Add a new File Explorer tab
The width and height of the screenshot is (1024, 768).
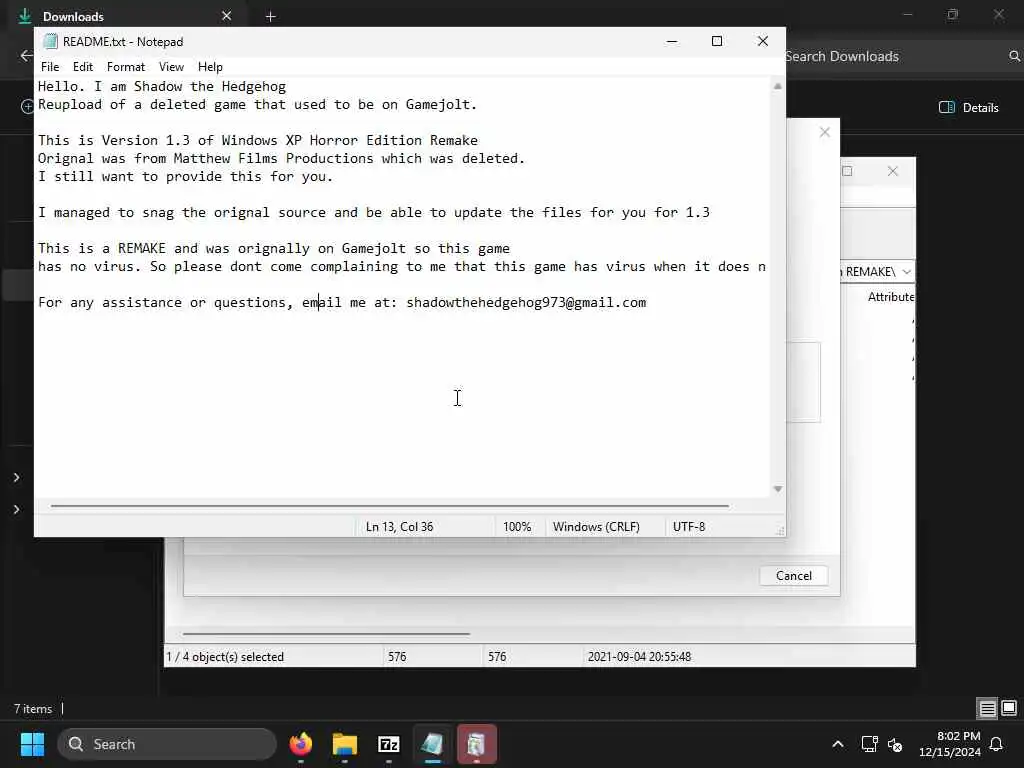[270, 16]
